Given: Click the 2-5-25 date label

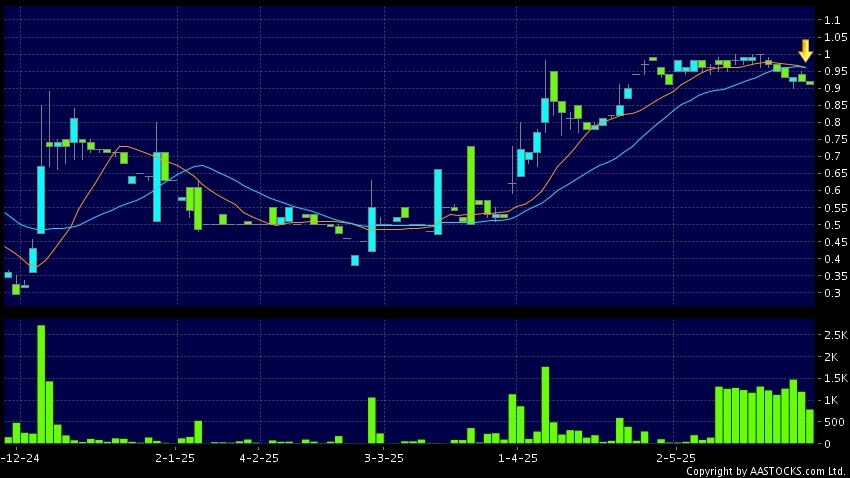Looking at the screenshot, I should (x=675, y=458).
